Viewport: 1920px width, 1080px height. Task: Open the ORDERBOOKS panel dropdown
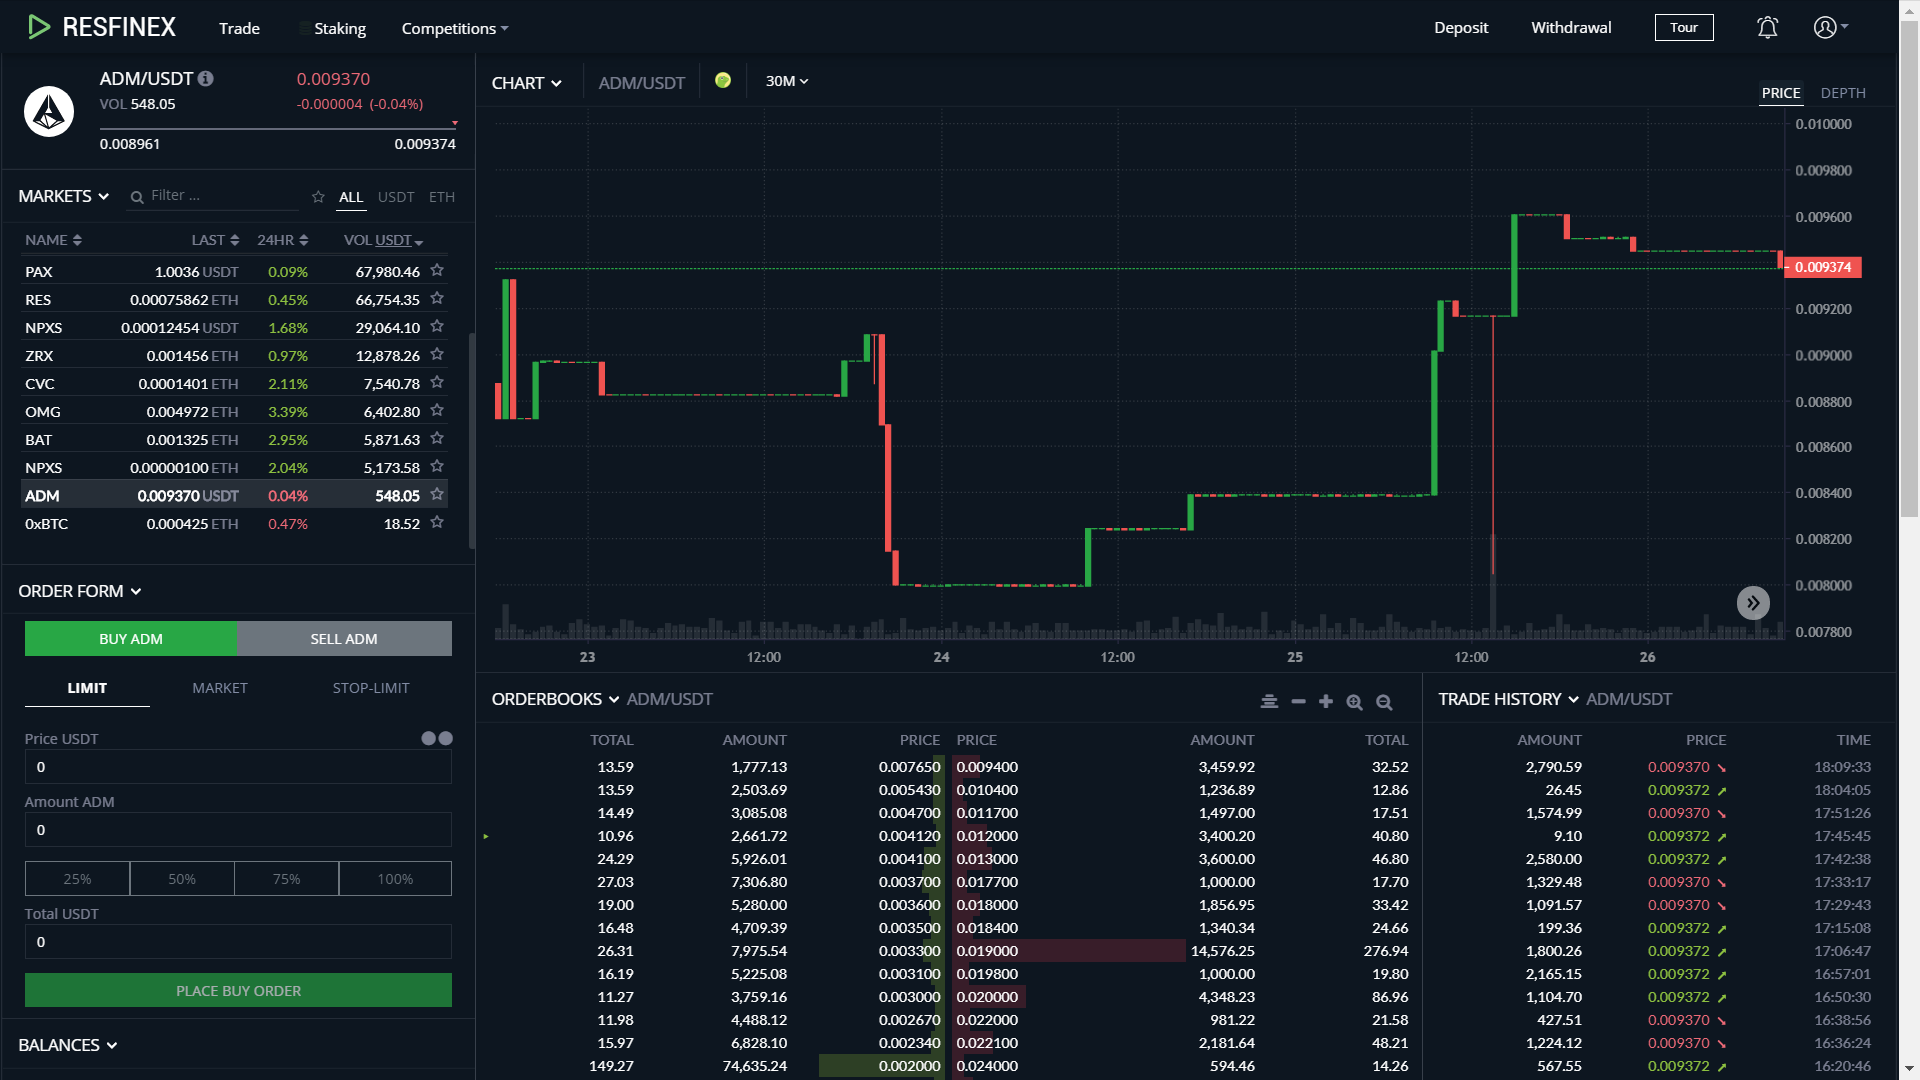[555, 699]
